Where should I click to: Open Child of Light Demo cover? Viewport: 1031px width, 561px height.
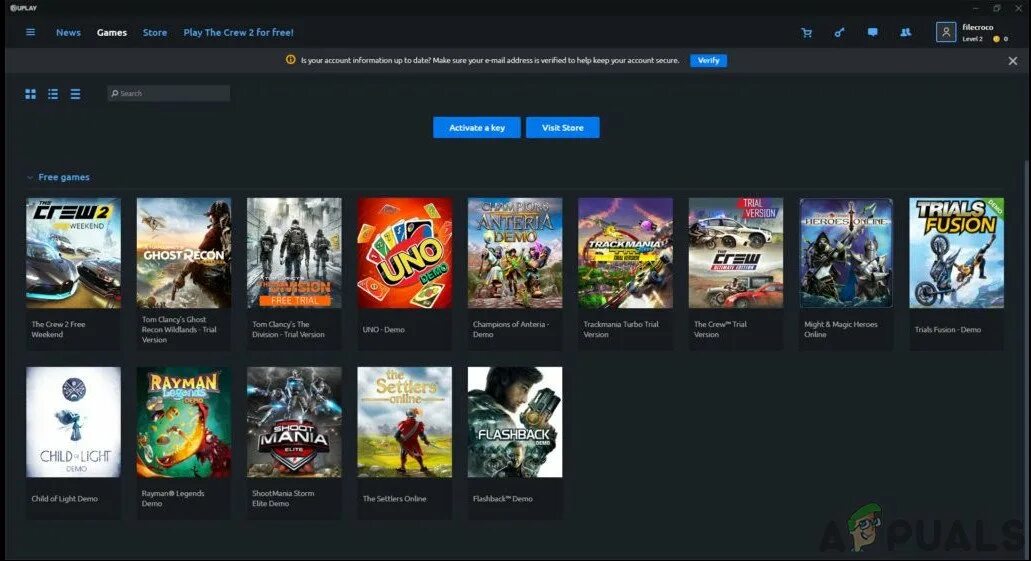(74, 422)
